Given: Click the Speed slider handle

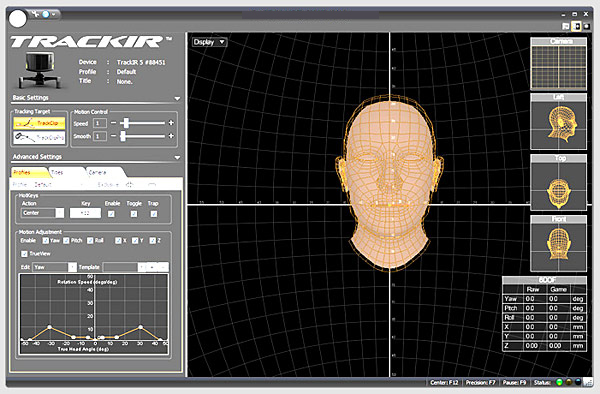Looking at the screenshot, I should (126, 123).
